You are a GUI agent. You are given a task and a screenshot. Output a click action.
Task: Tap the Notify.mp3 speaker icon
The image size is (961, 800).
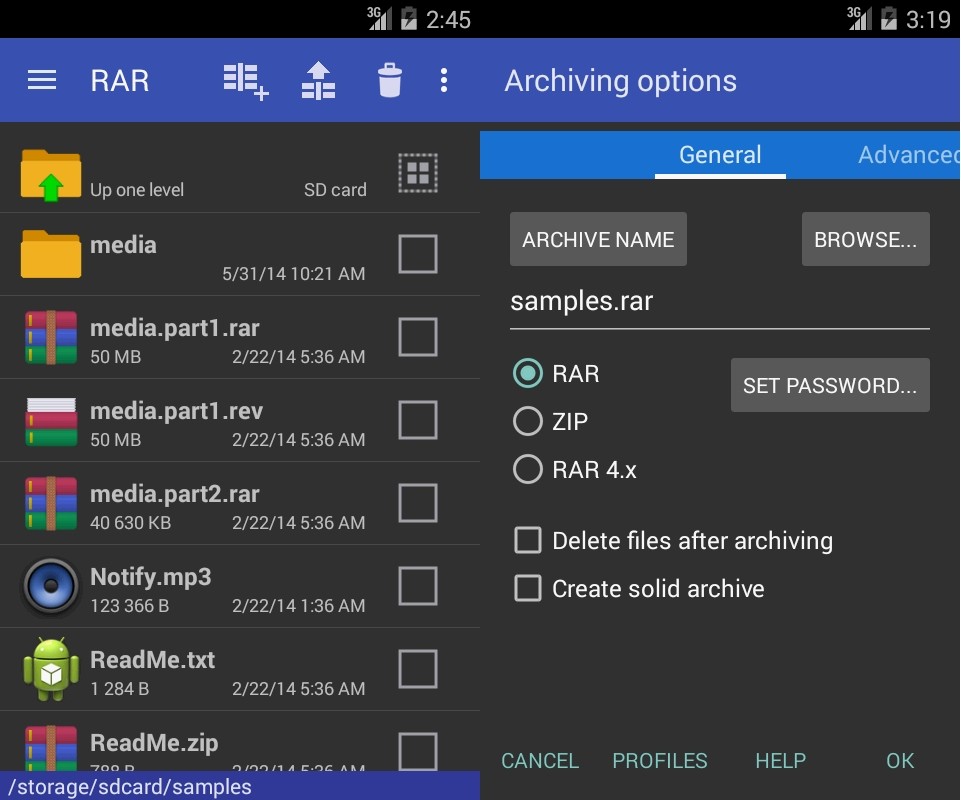click(x=51, y=586)
